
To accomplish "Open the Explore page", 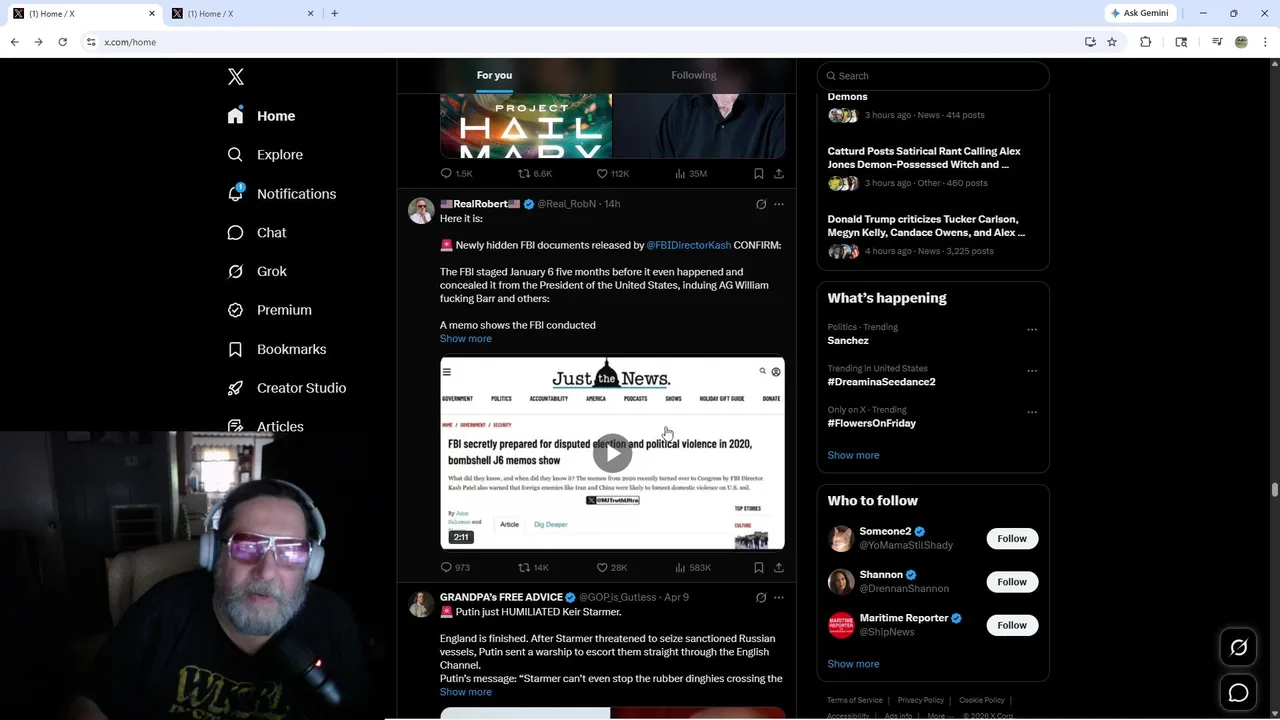I will [x=265, y=155].
